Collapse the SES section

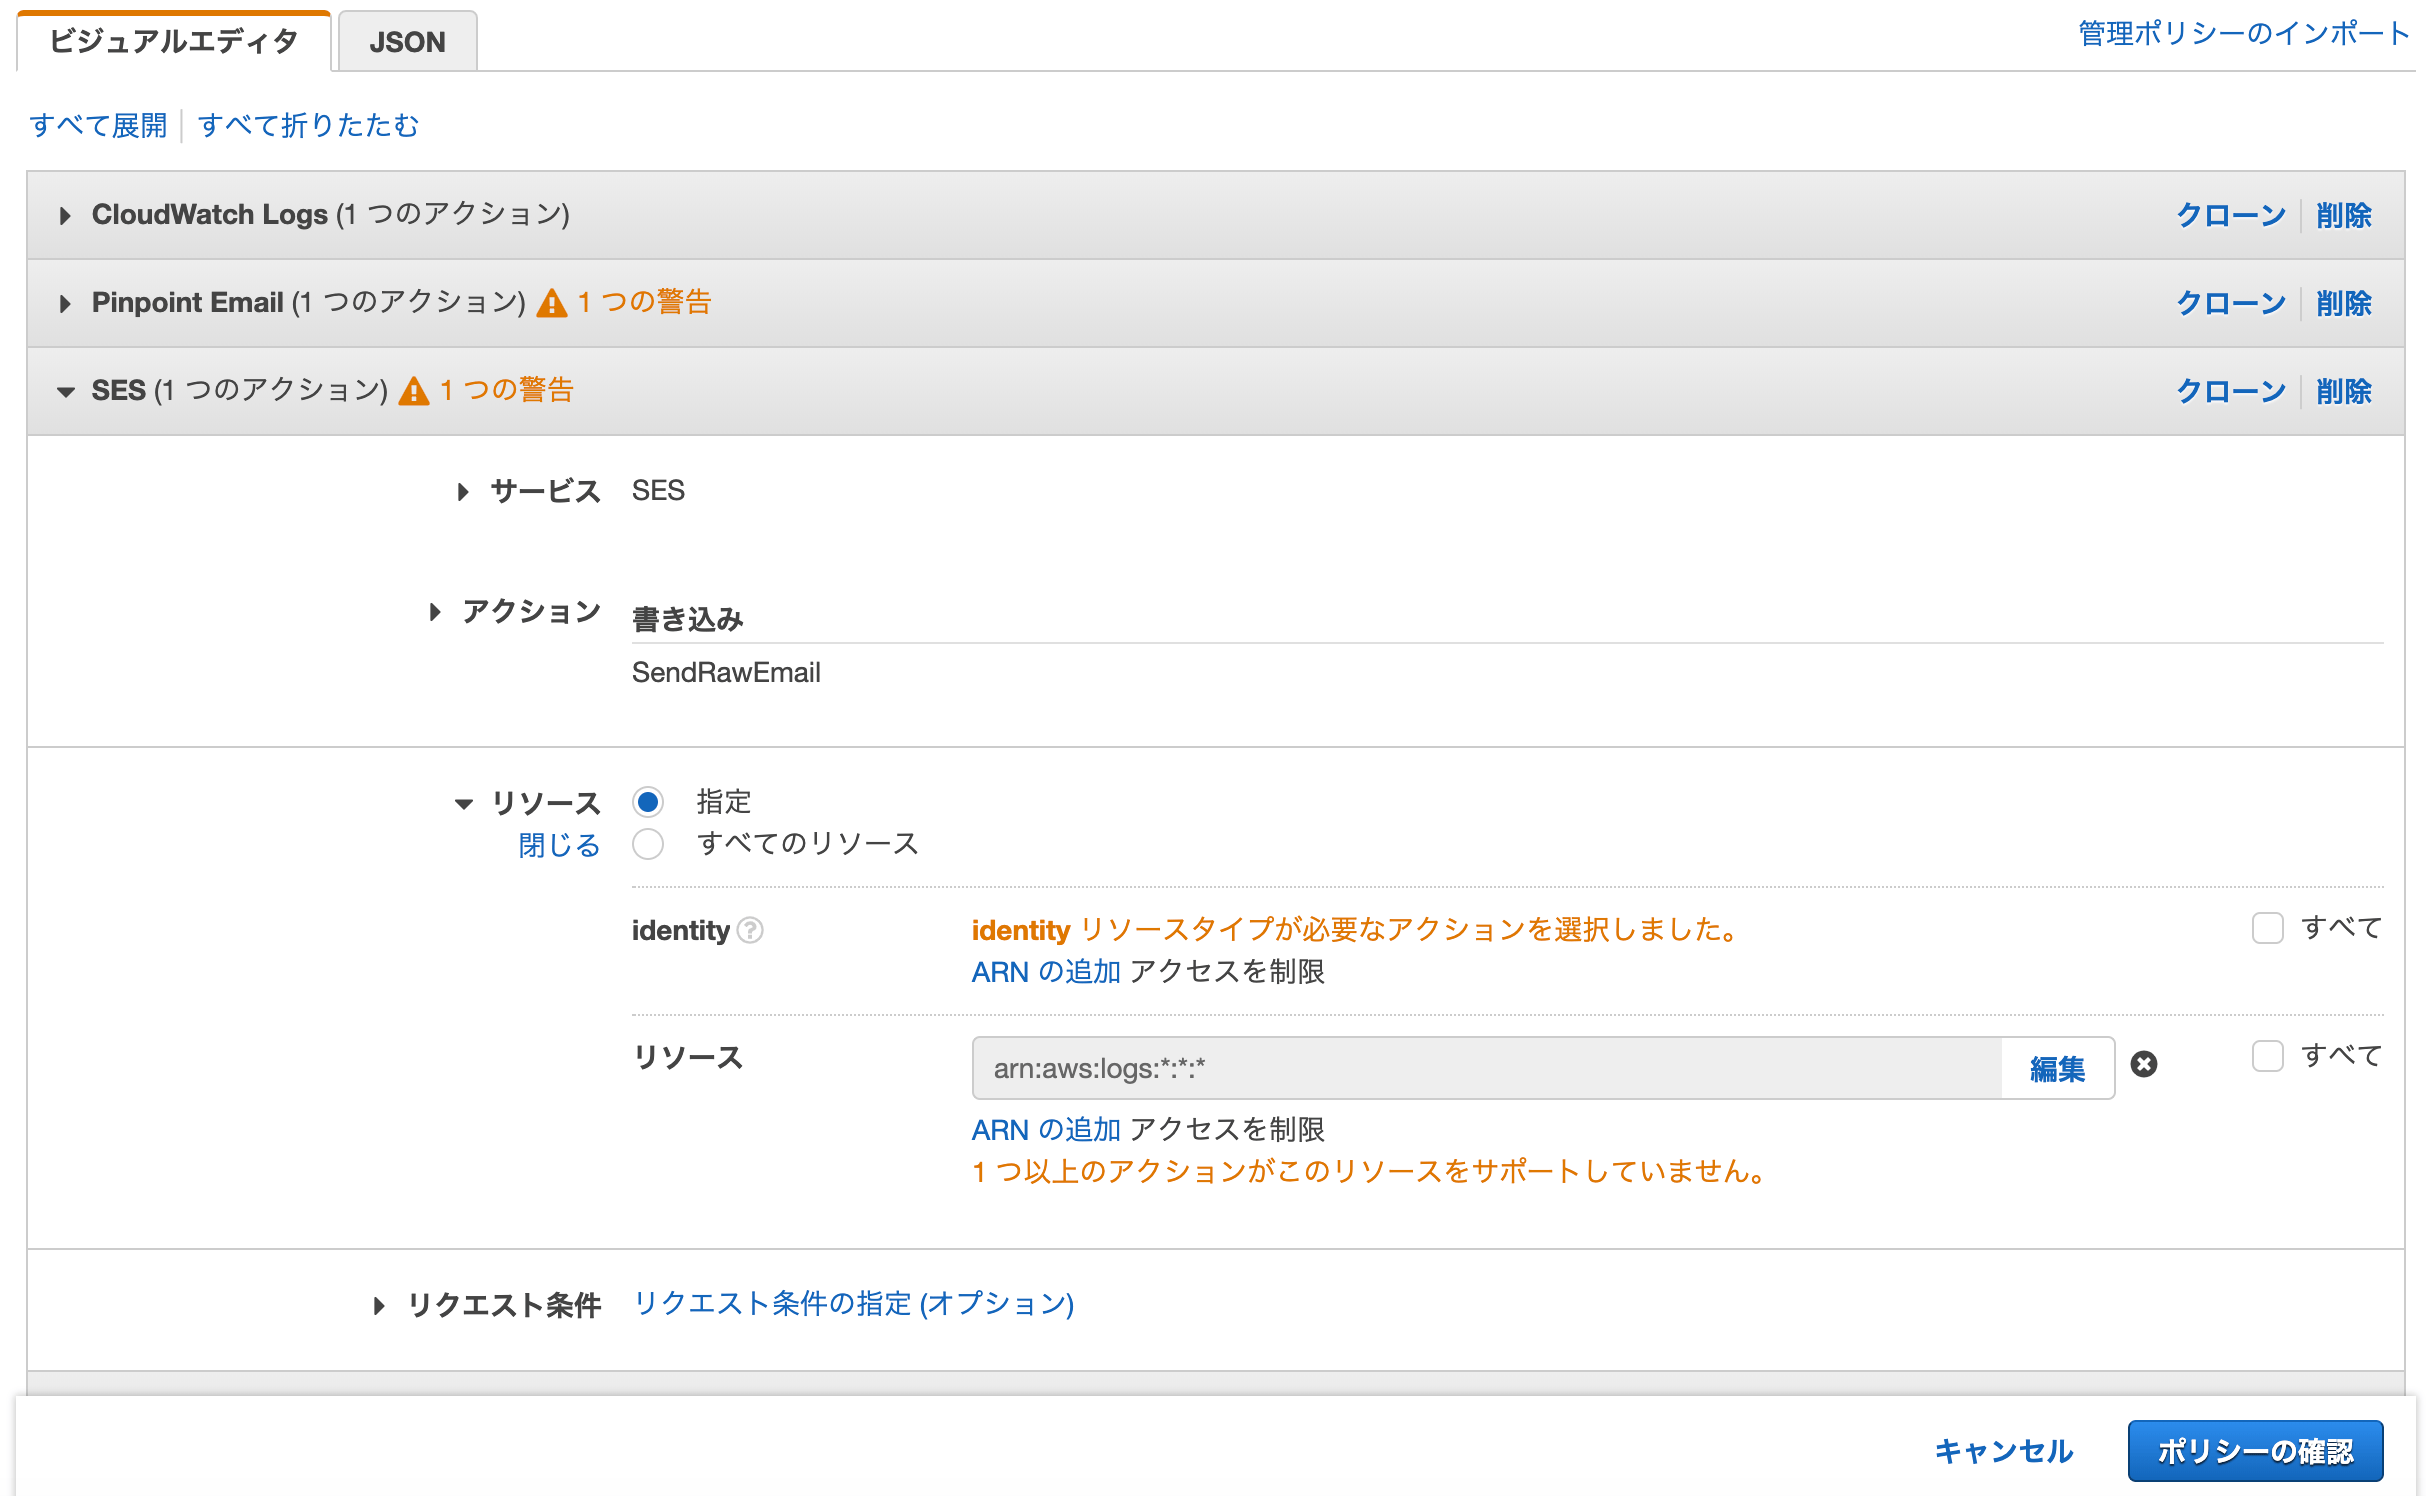[66, 392]
